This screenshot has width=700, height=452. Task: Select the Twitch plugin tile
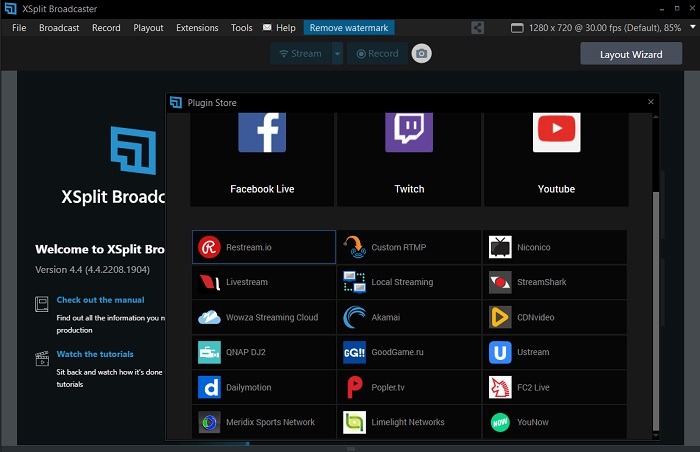point(409,159)
